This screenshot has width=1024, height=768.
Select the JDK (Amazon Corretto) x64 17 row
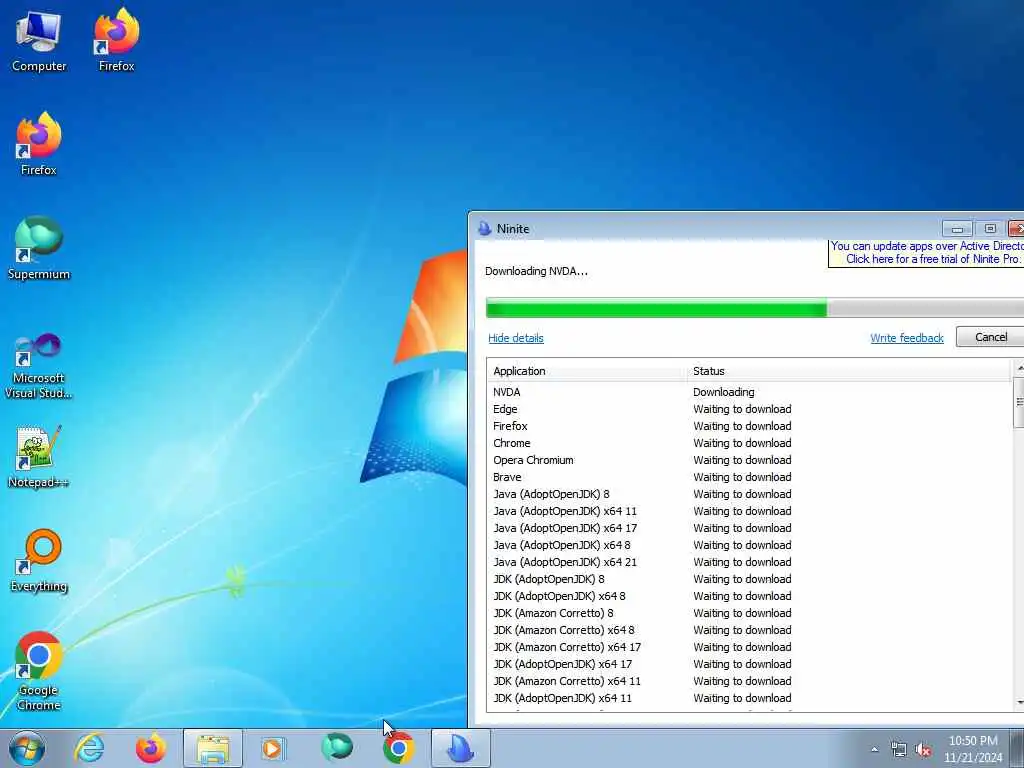coord(749,647)
